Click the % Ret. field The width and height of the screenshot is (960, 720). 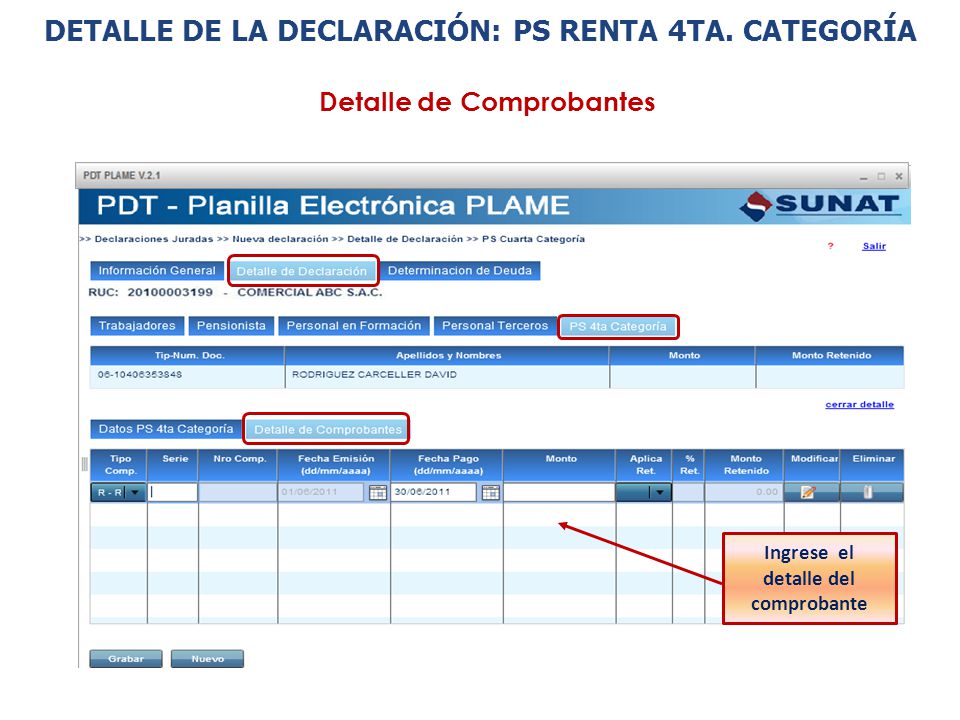pos(689,492)
